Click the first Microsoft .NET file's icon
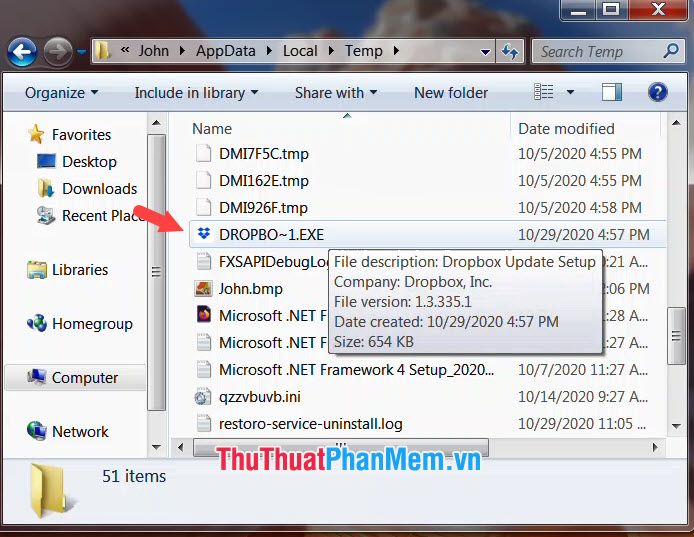The width and height of the screenshot is (694, 537). [204, 315]
